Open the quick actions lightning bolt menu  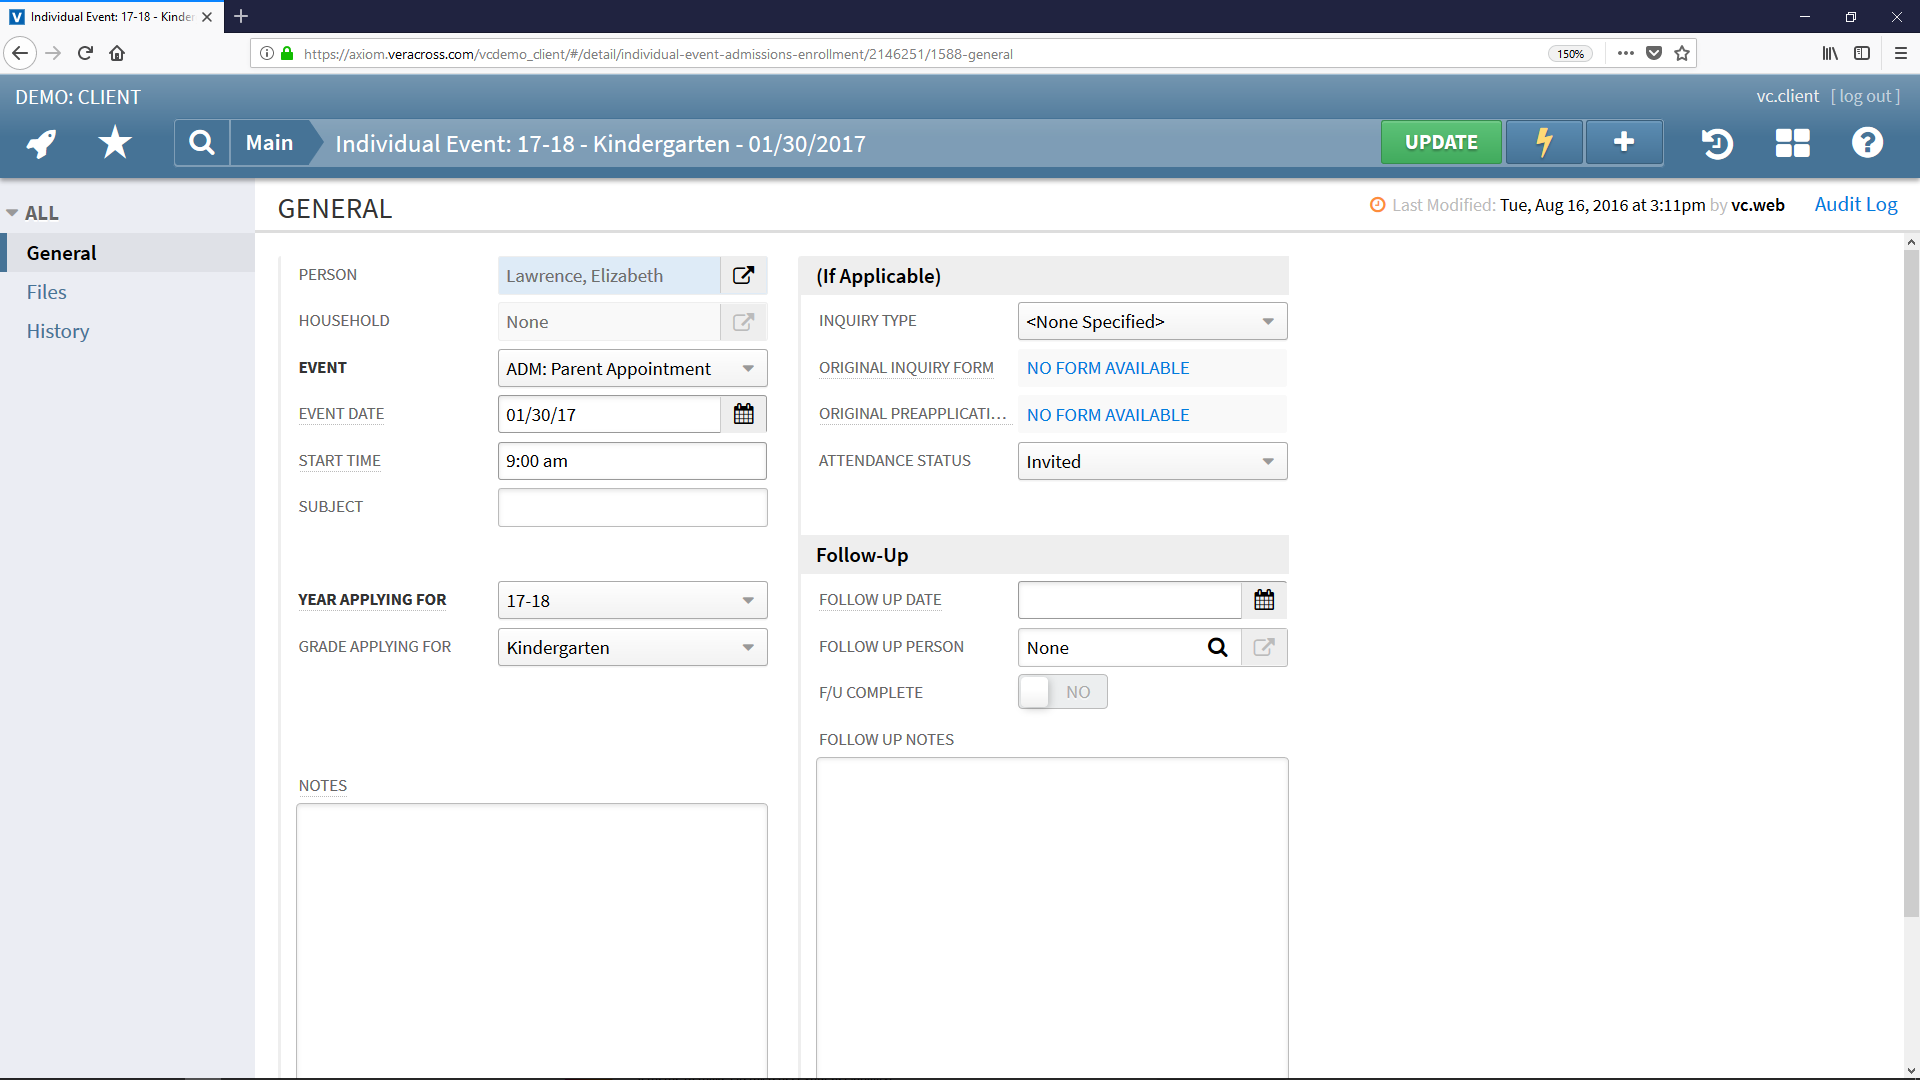tap(1543, 142)
